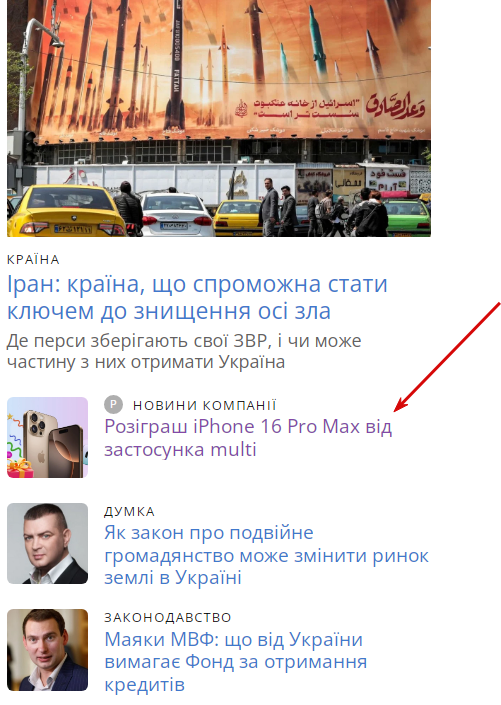Select the ДУМКА category label
The height and width of the screenshot is (705, 501).
point(130,511)
